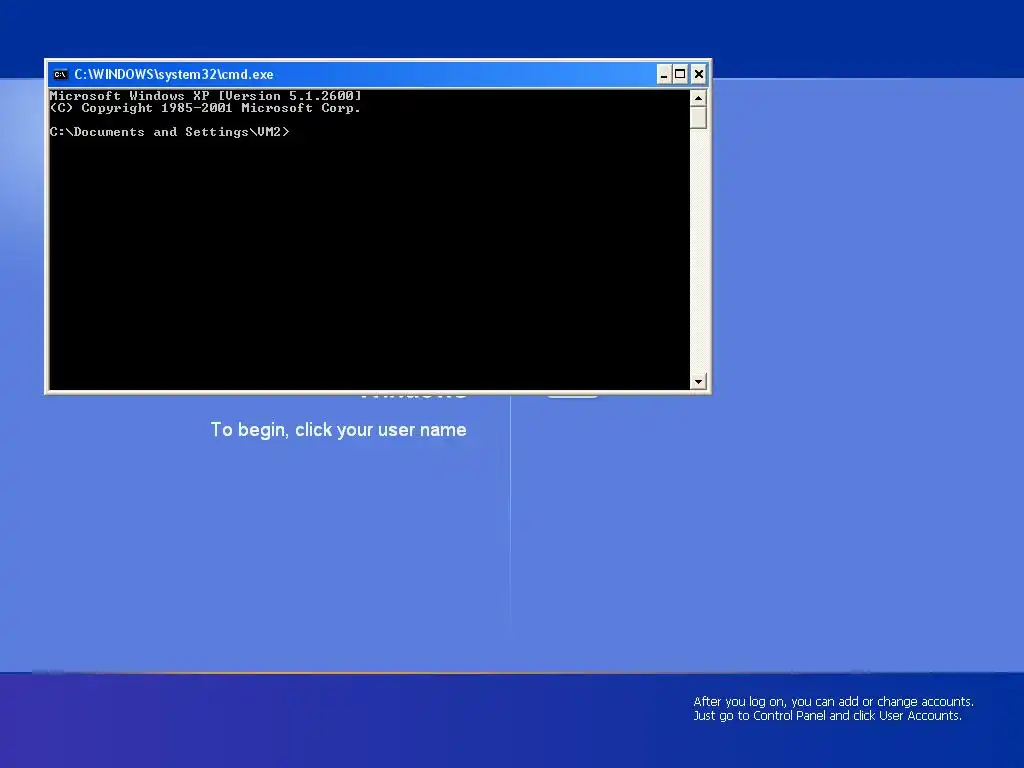The image size is (1024, 768).
Task: Click the '(C) Copyright 1985-2001 Microsoft Corp.' line
Action: click(205, 108)
